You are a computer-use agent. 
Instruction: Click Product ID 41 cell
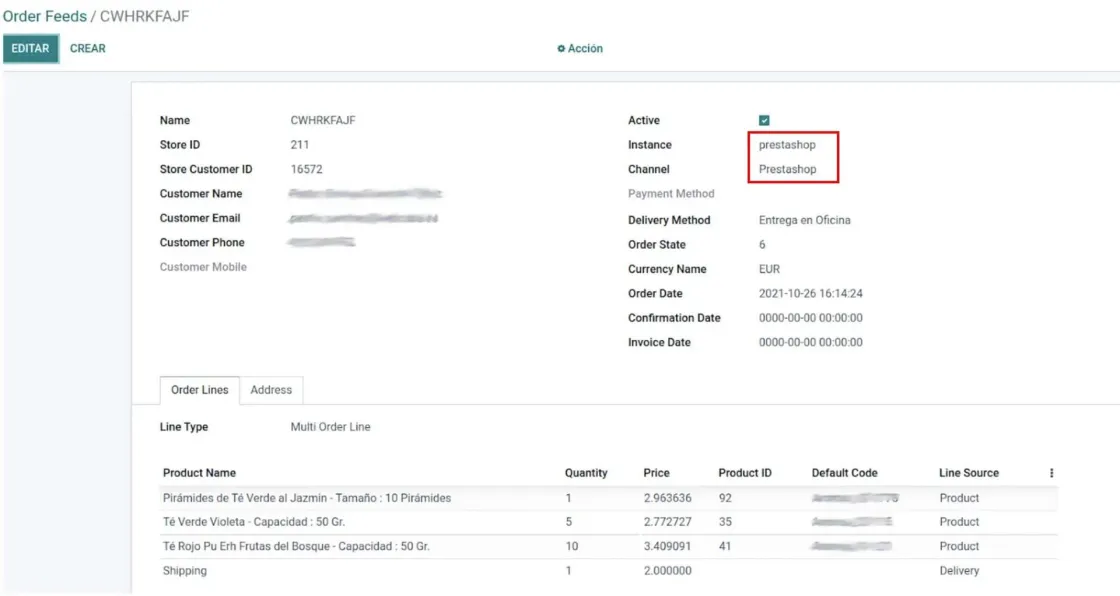click(725, 547)
